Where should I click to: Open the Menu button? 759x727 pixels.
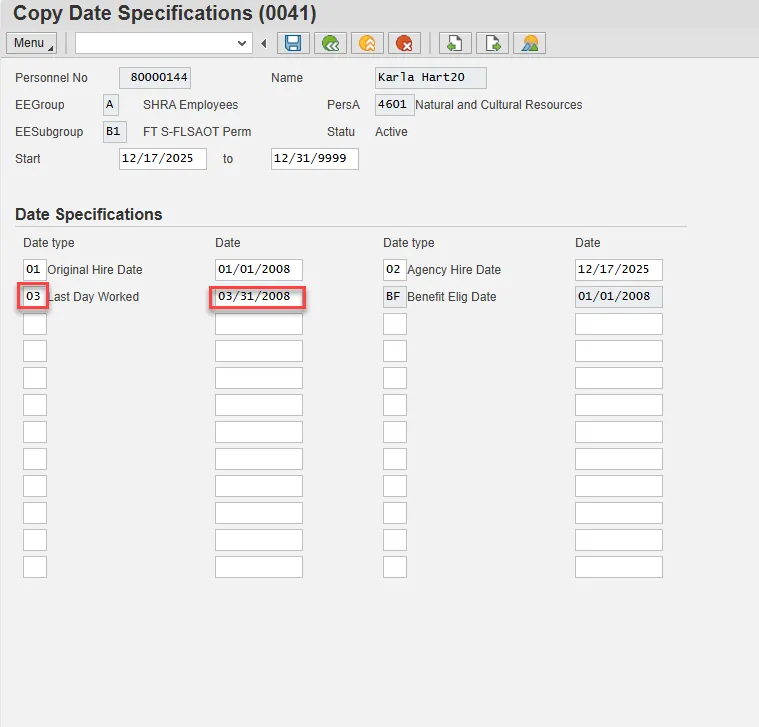pyautogui.click(x=32, y=43)
